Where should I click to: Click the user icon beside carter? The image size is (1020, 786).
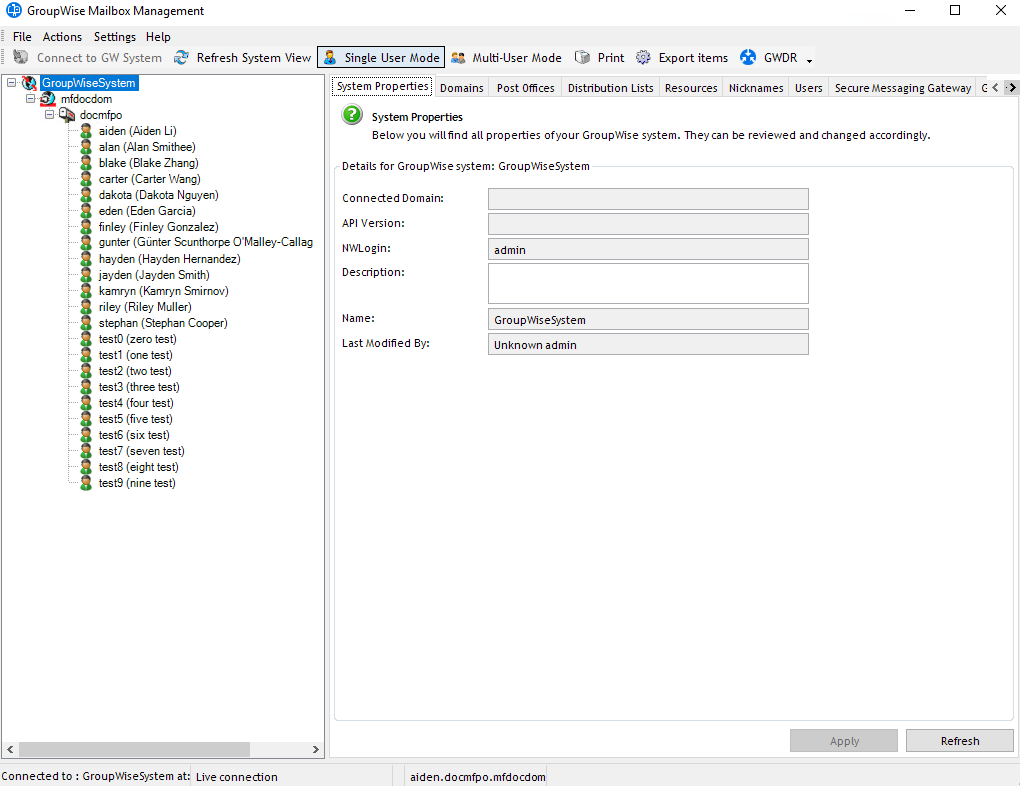[86, 179]
